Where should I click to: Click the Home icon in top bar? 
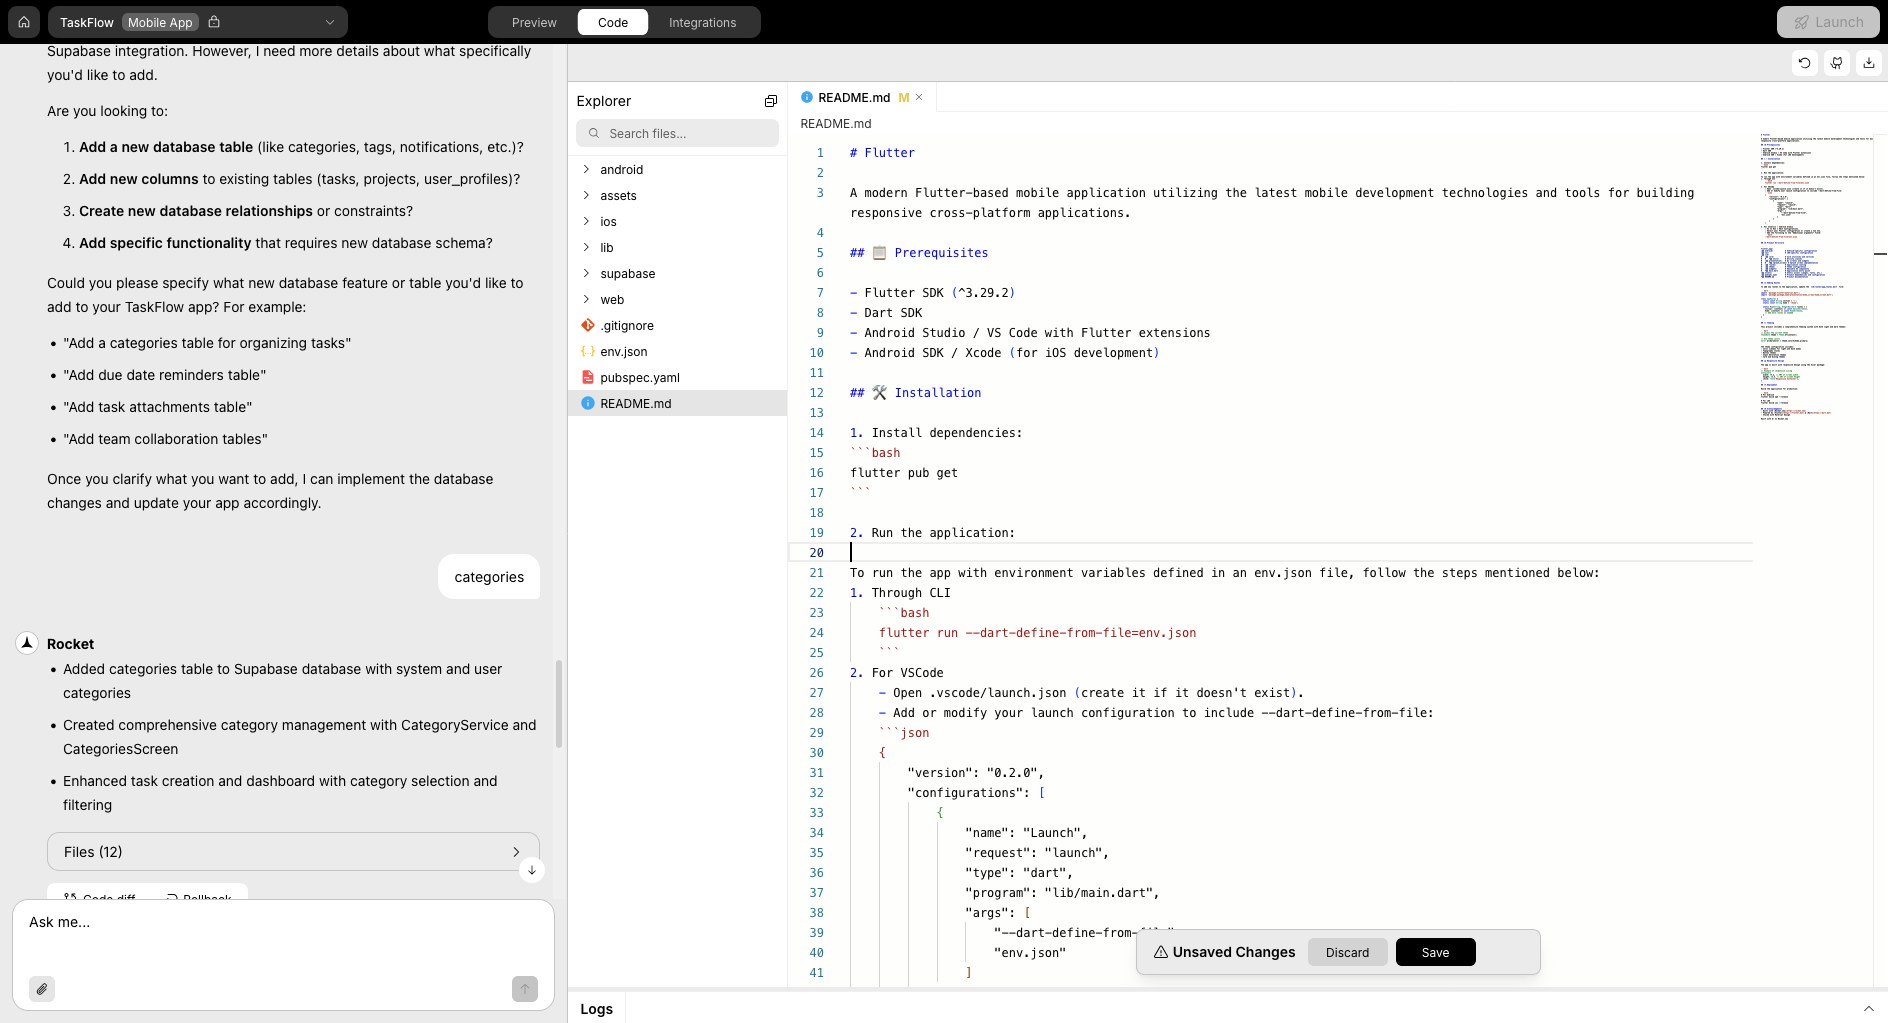click(x=23, y=21)
